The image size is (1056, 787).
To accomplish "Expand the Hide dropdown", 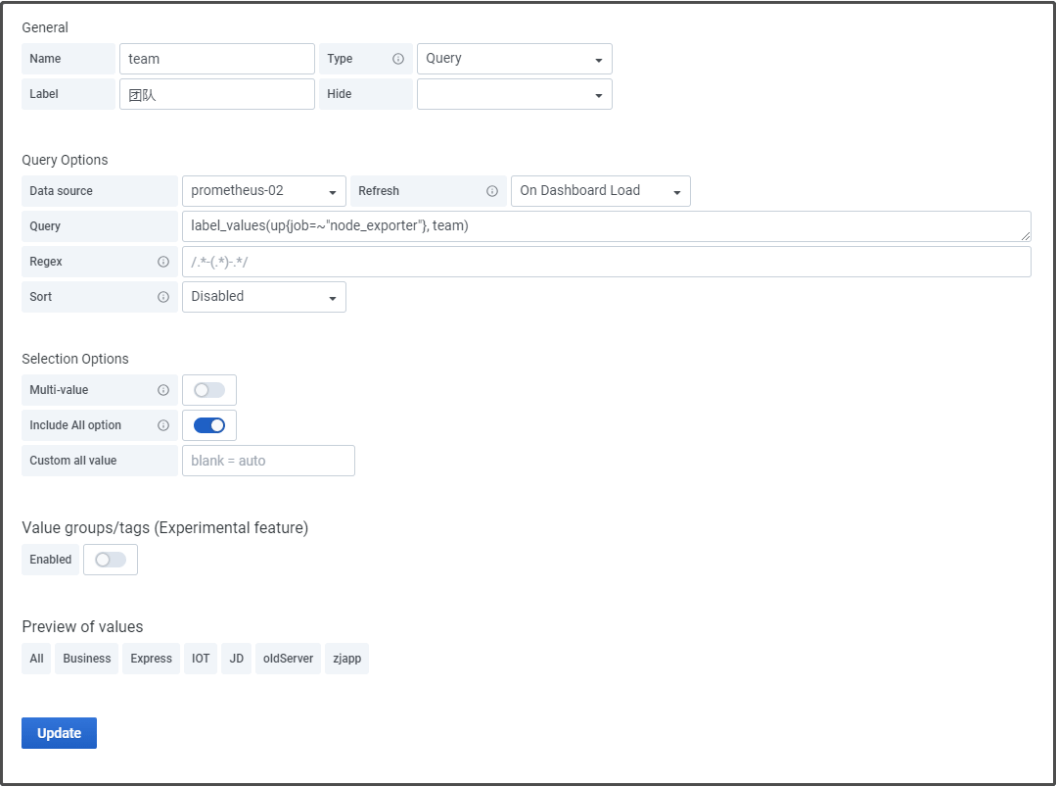I will (x=514, y=95).
